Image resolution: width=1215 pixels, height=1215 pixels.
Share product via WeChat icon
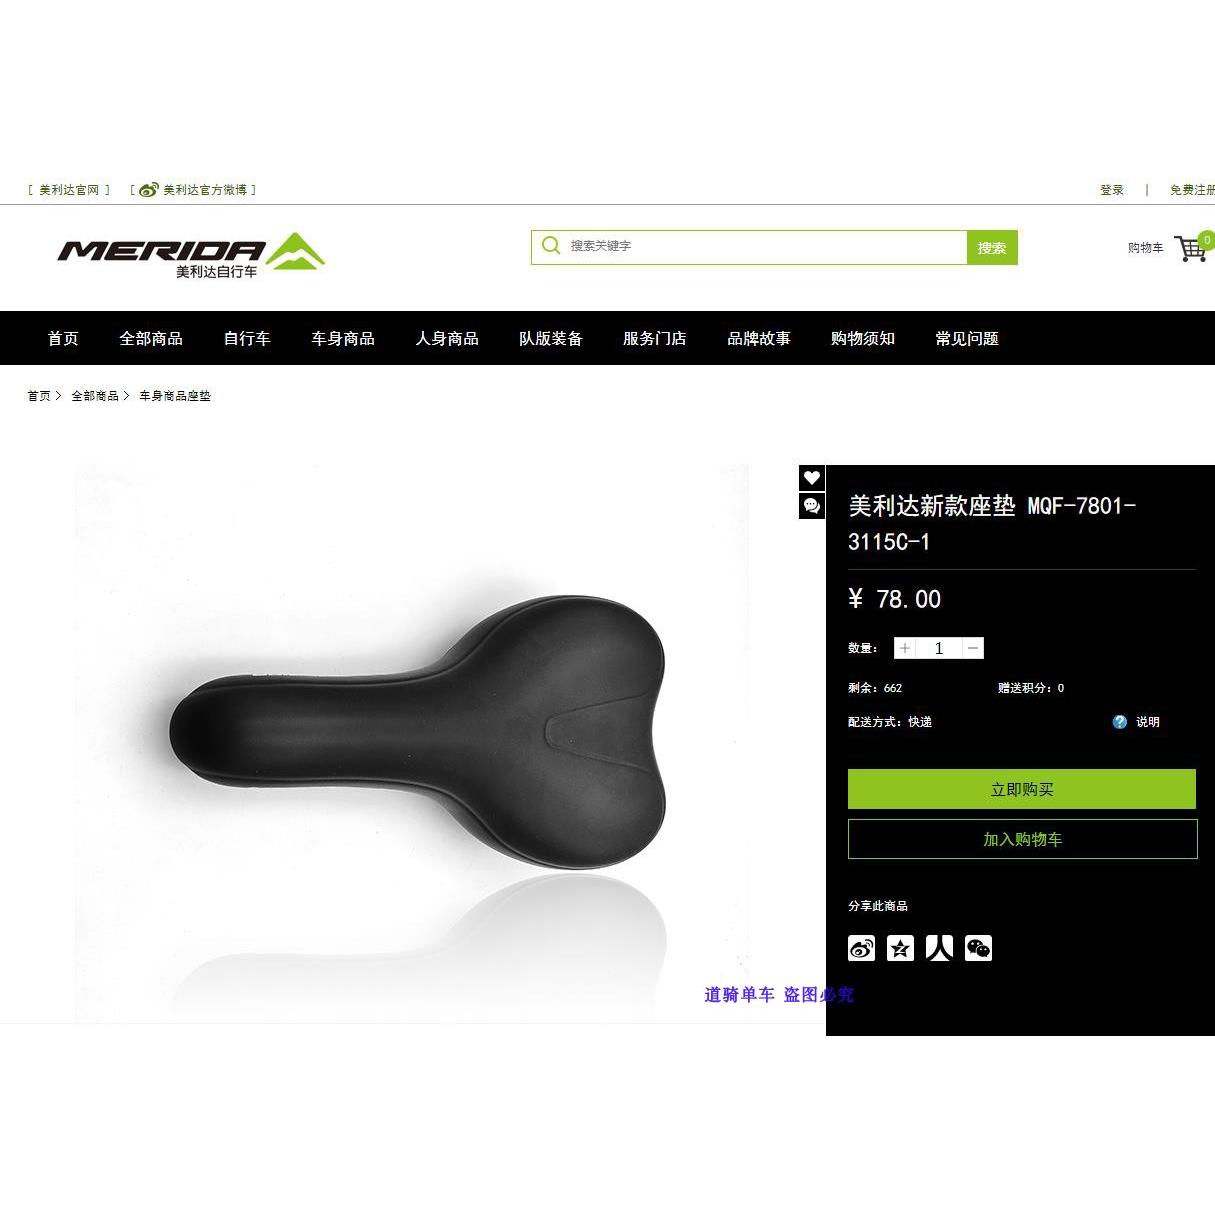[x=978, y=948]
